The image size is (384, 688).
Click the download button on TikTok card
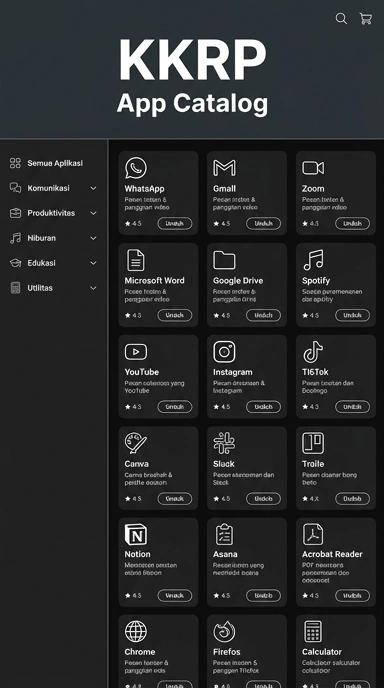[352, 407]
